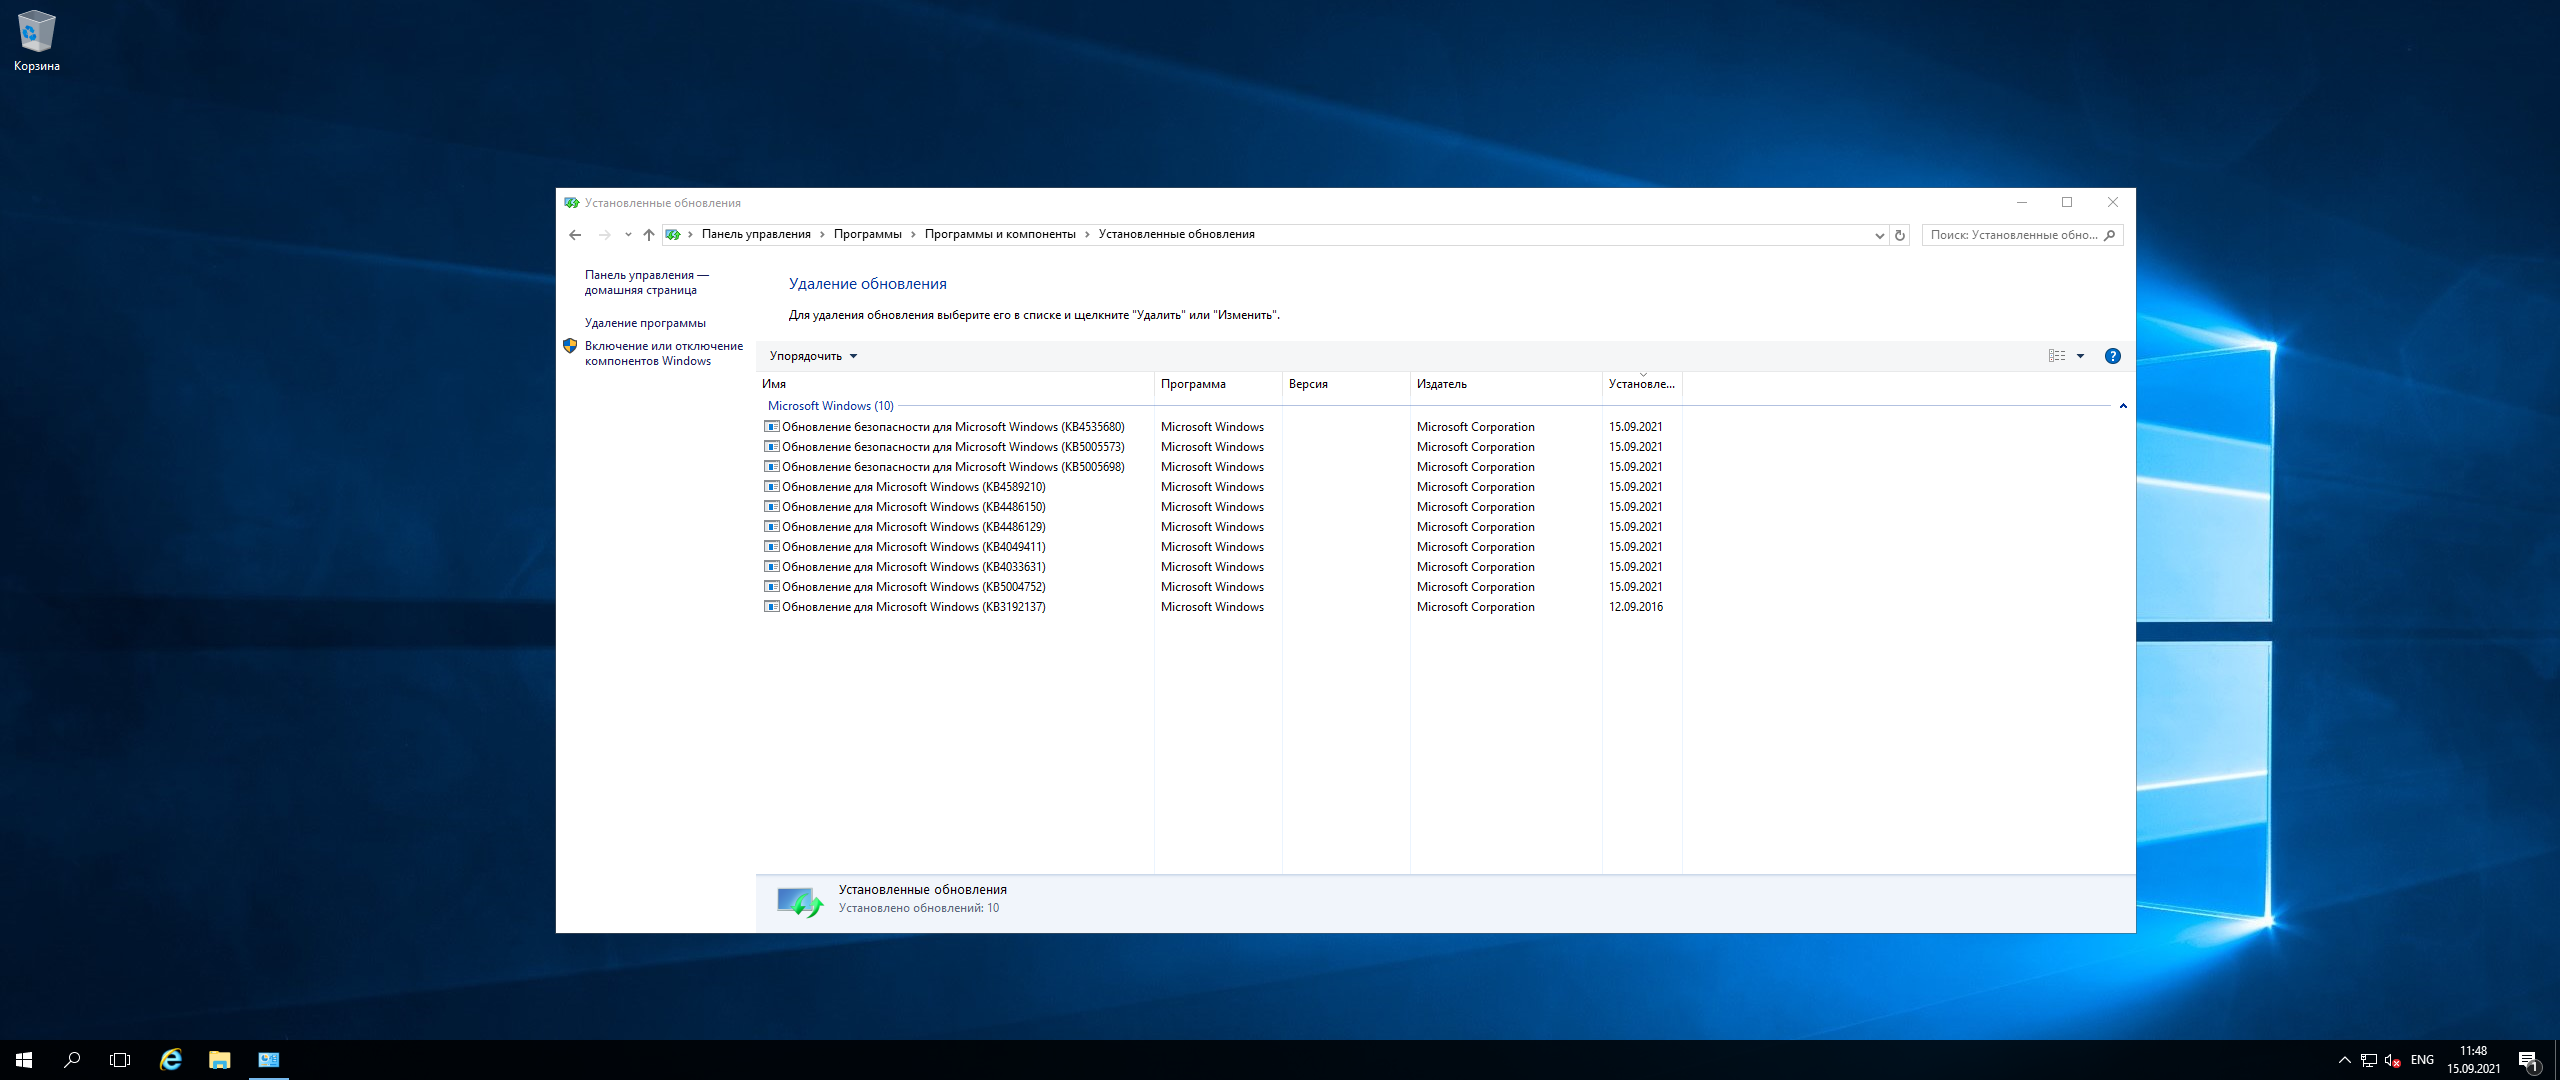Select security update KB4535680 row
The height and width of the screenshot is (1080, 2560).
(x=1221, y=427)
